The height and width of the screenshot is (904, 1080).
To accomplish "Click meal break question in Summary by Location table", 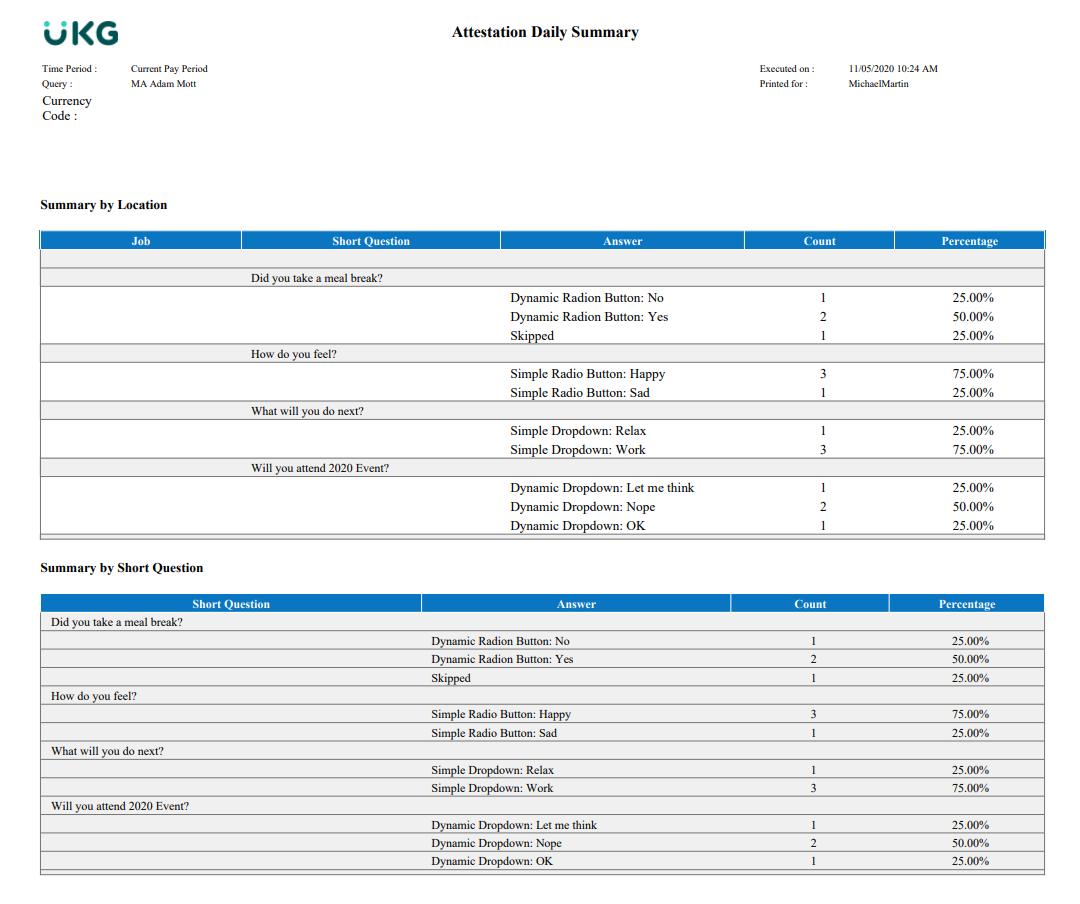I will (317, 278).
